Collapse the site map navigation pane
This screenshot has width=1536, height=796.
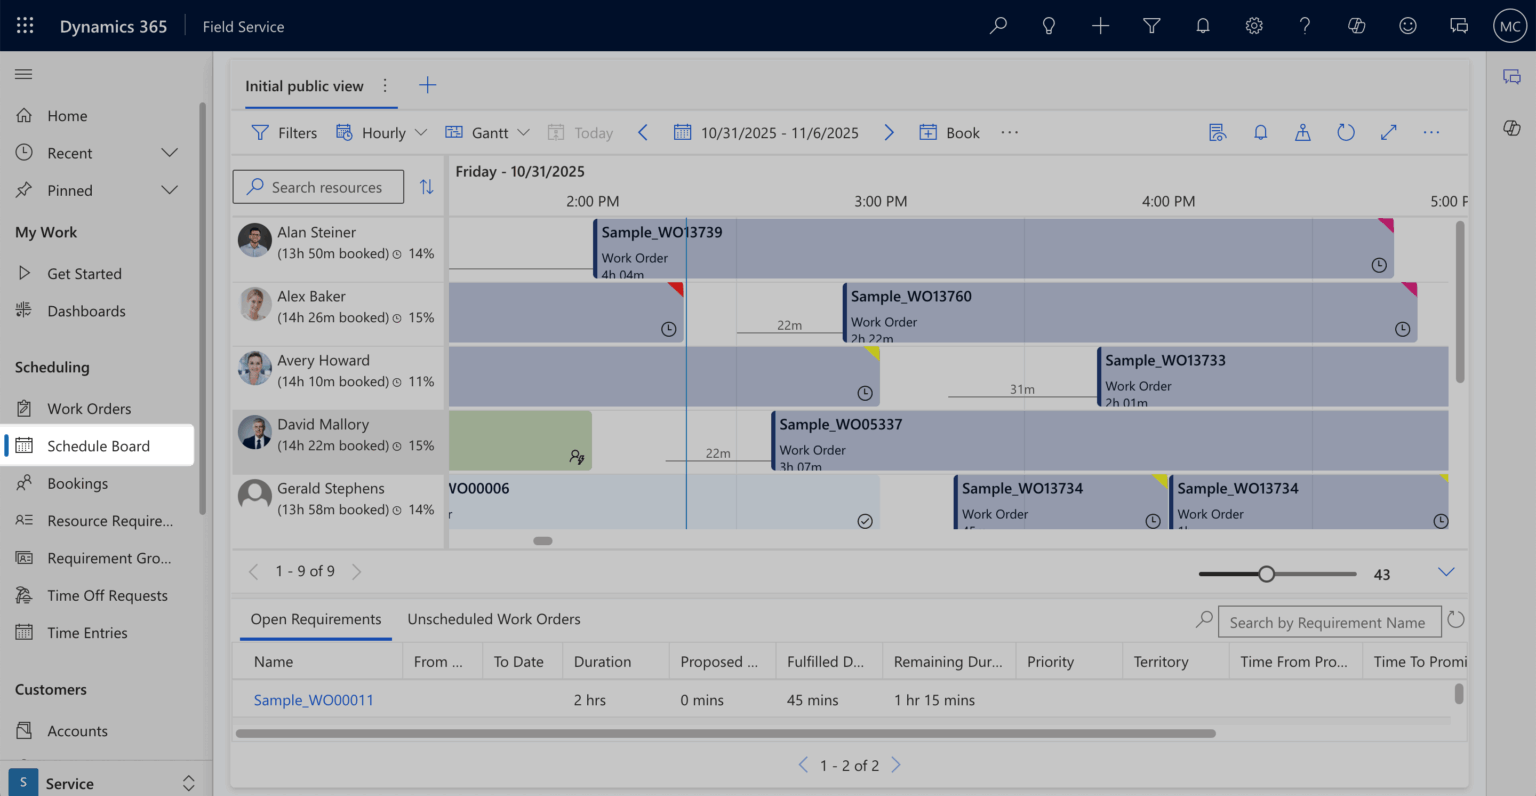click(23, 73)
